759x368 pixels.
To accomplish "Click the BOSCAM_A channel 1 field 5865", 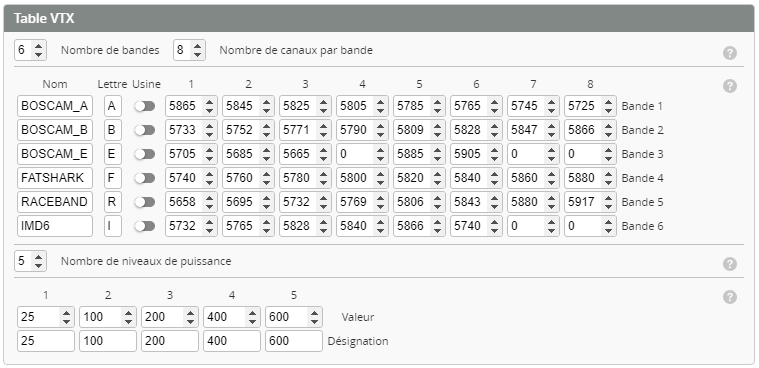I will pos(191,106).
